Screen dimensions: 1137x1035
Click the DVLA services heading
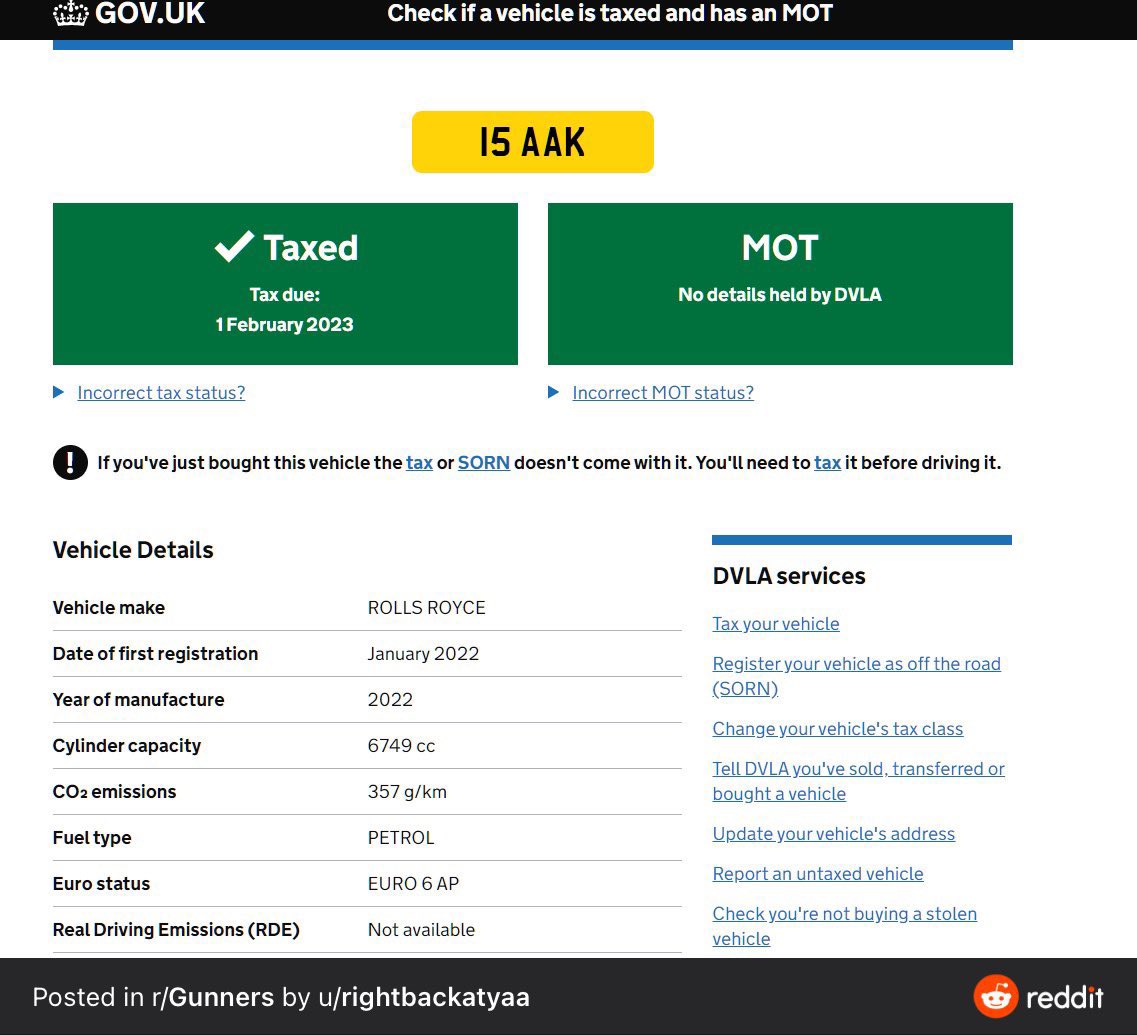(x=789, y=576)
